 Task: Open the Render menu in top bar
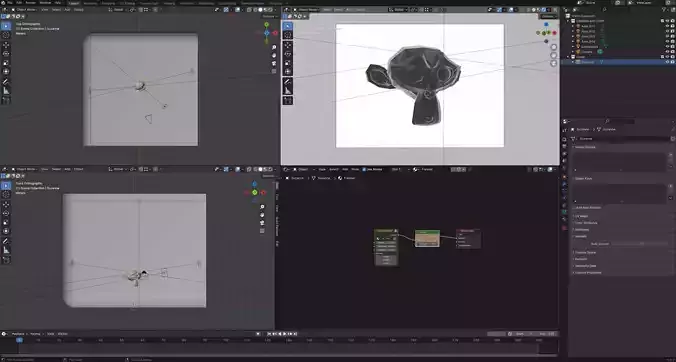[31, 3]
